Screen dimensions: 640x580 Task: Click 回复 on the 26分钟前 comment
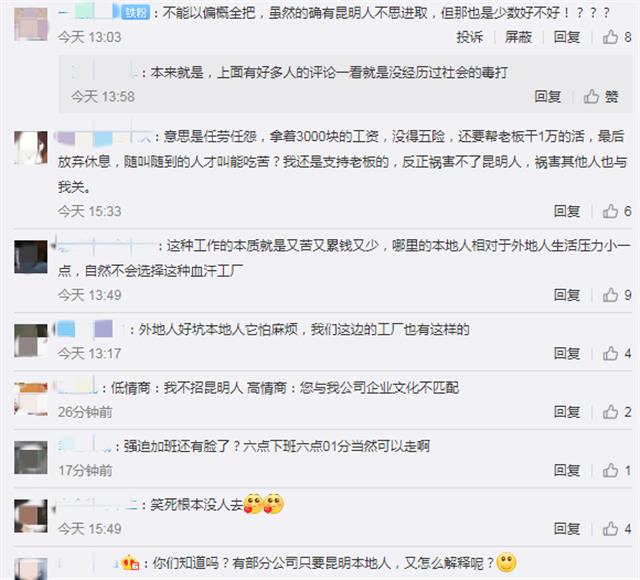[567, 412]
